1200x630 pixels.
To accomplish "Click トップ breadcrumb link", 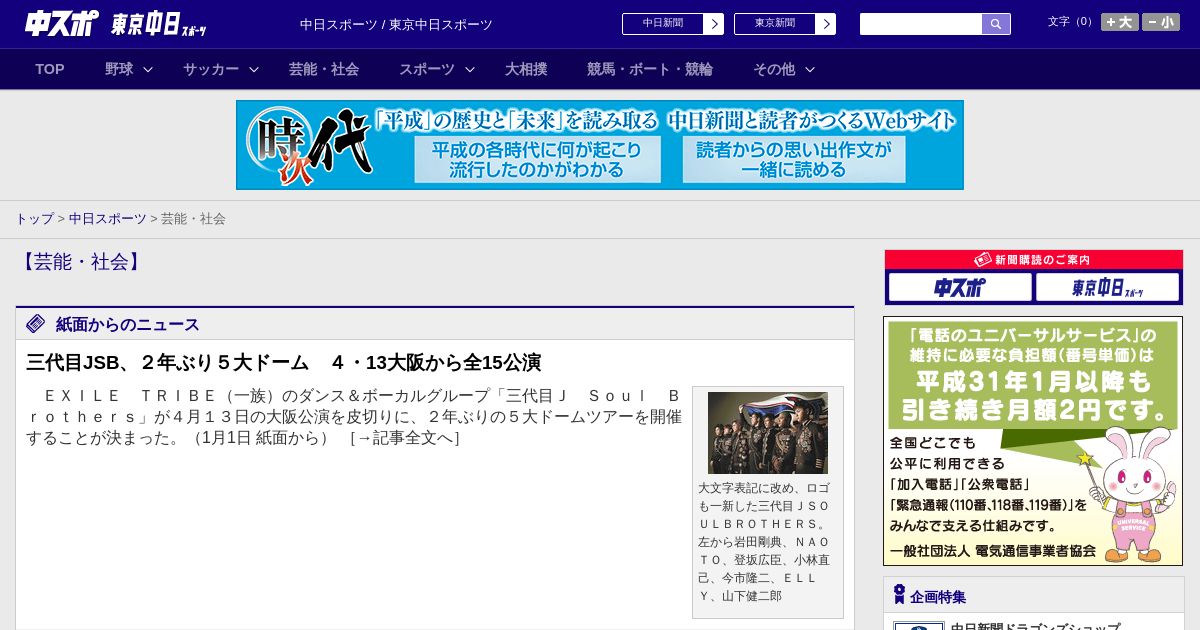I will [x=34, y=218].
